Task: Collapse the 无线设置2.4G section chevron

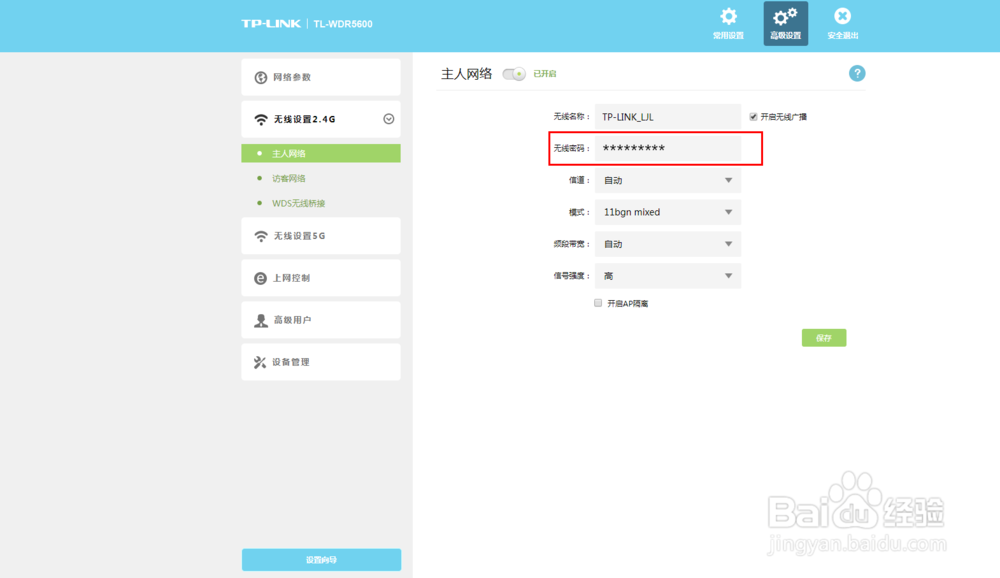Action: pyautogui.click(x=388, y=118)
